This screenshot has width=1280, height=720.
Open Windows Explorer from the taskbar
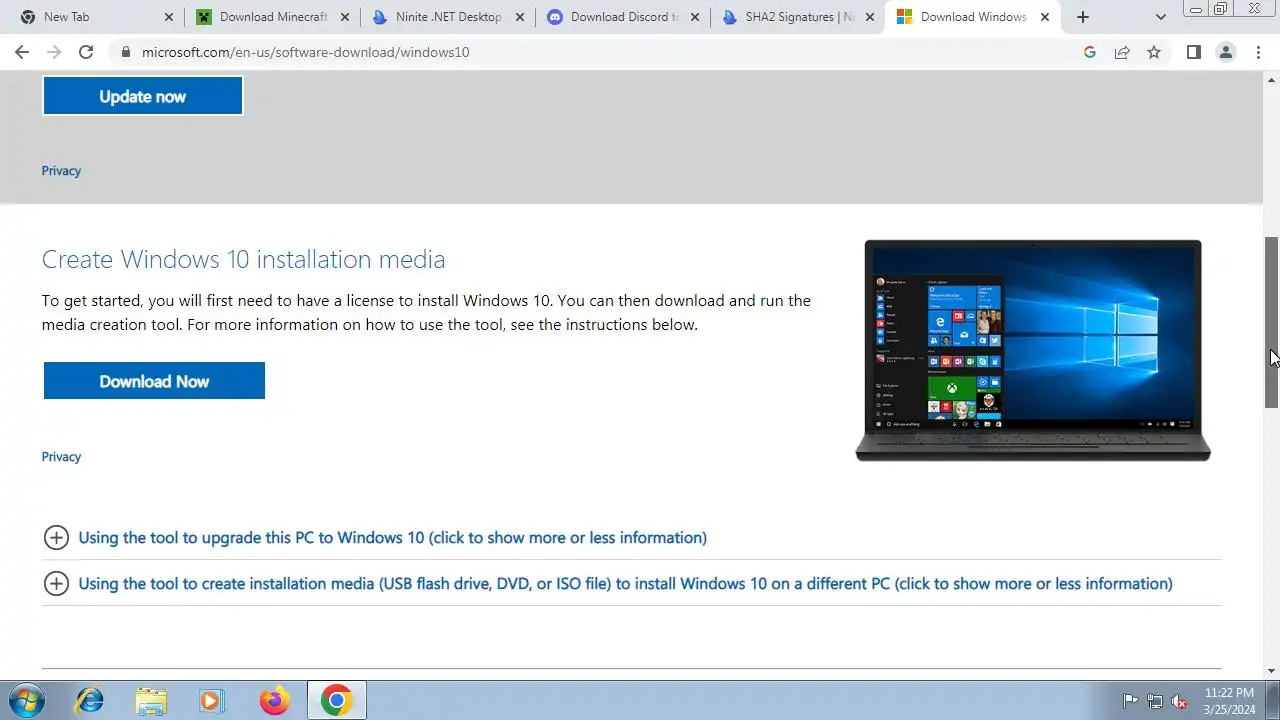point(151,701)
